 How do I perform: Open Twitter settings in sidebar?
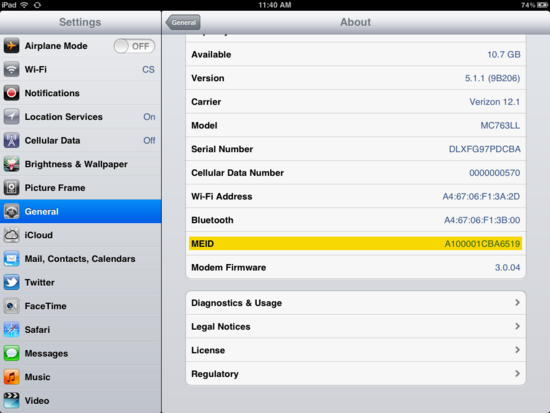81,282
